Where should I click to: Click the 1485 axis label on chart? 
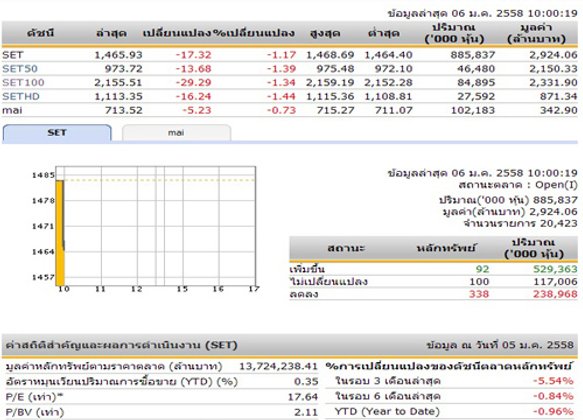click(x=43, y=175)
